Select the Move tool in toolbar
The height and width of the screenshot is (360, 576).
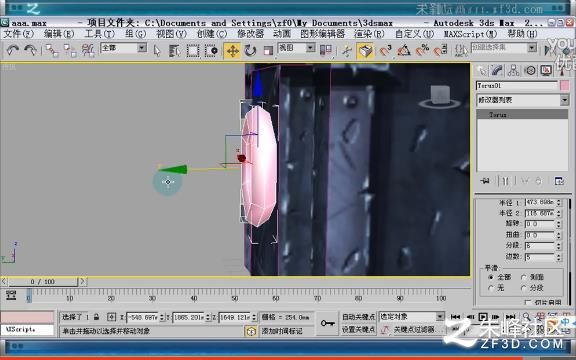(x=233, y=51)
